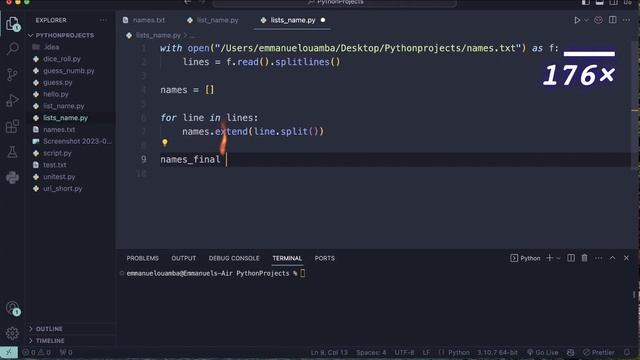Screen dimensions: 640x360
Task: Expand run options dropdown beside play button
Action: coord(586,20)
